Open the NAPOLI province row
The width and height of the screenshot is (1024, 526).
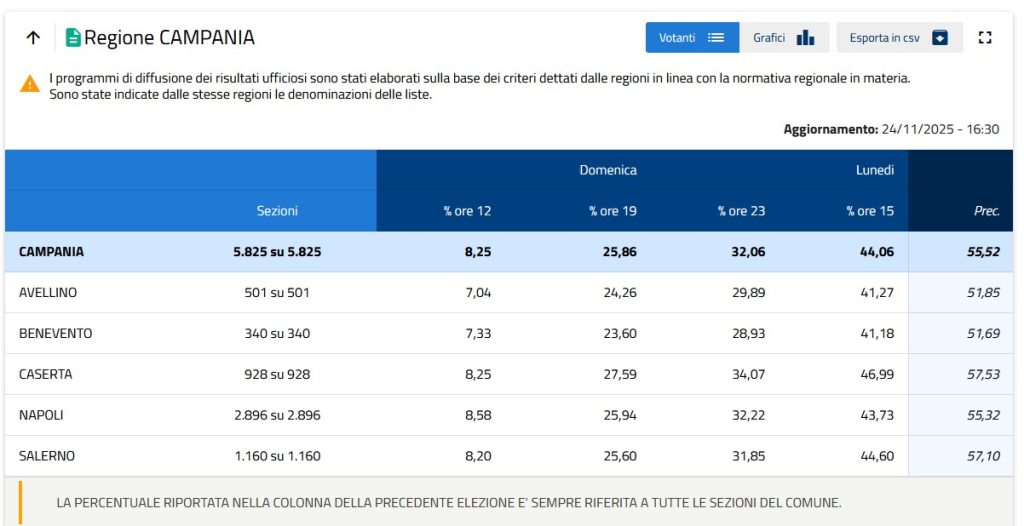(41, 415)
